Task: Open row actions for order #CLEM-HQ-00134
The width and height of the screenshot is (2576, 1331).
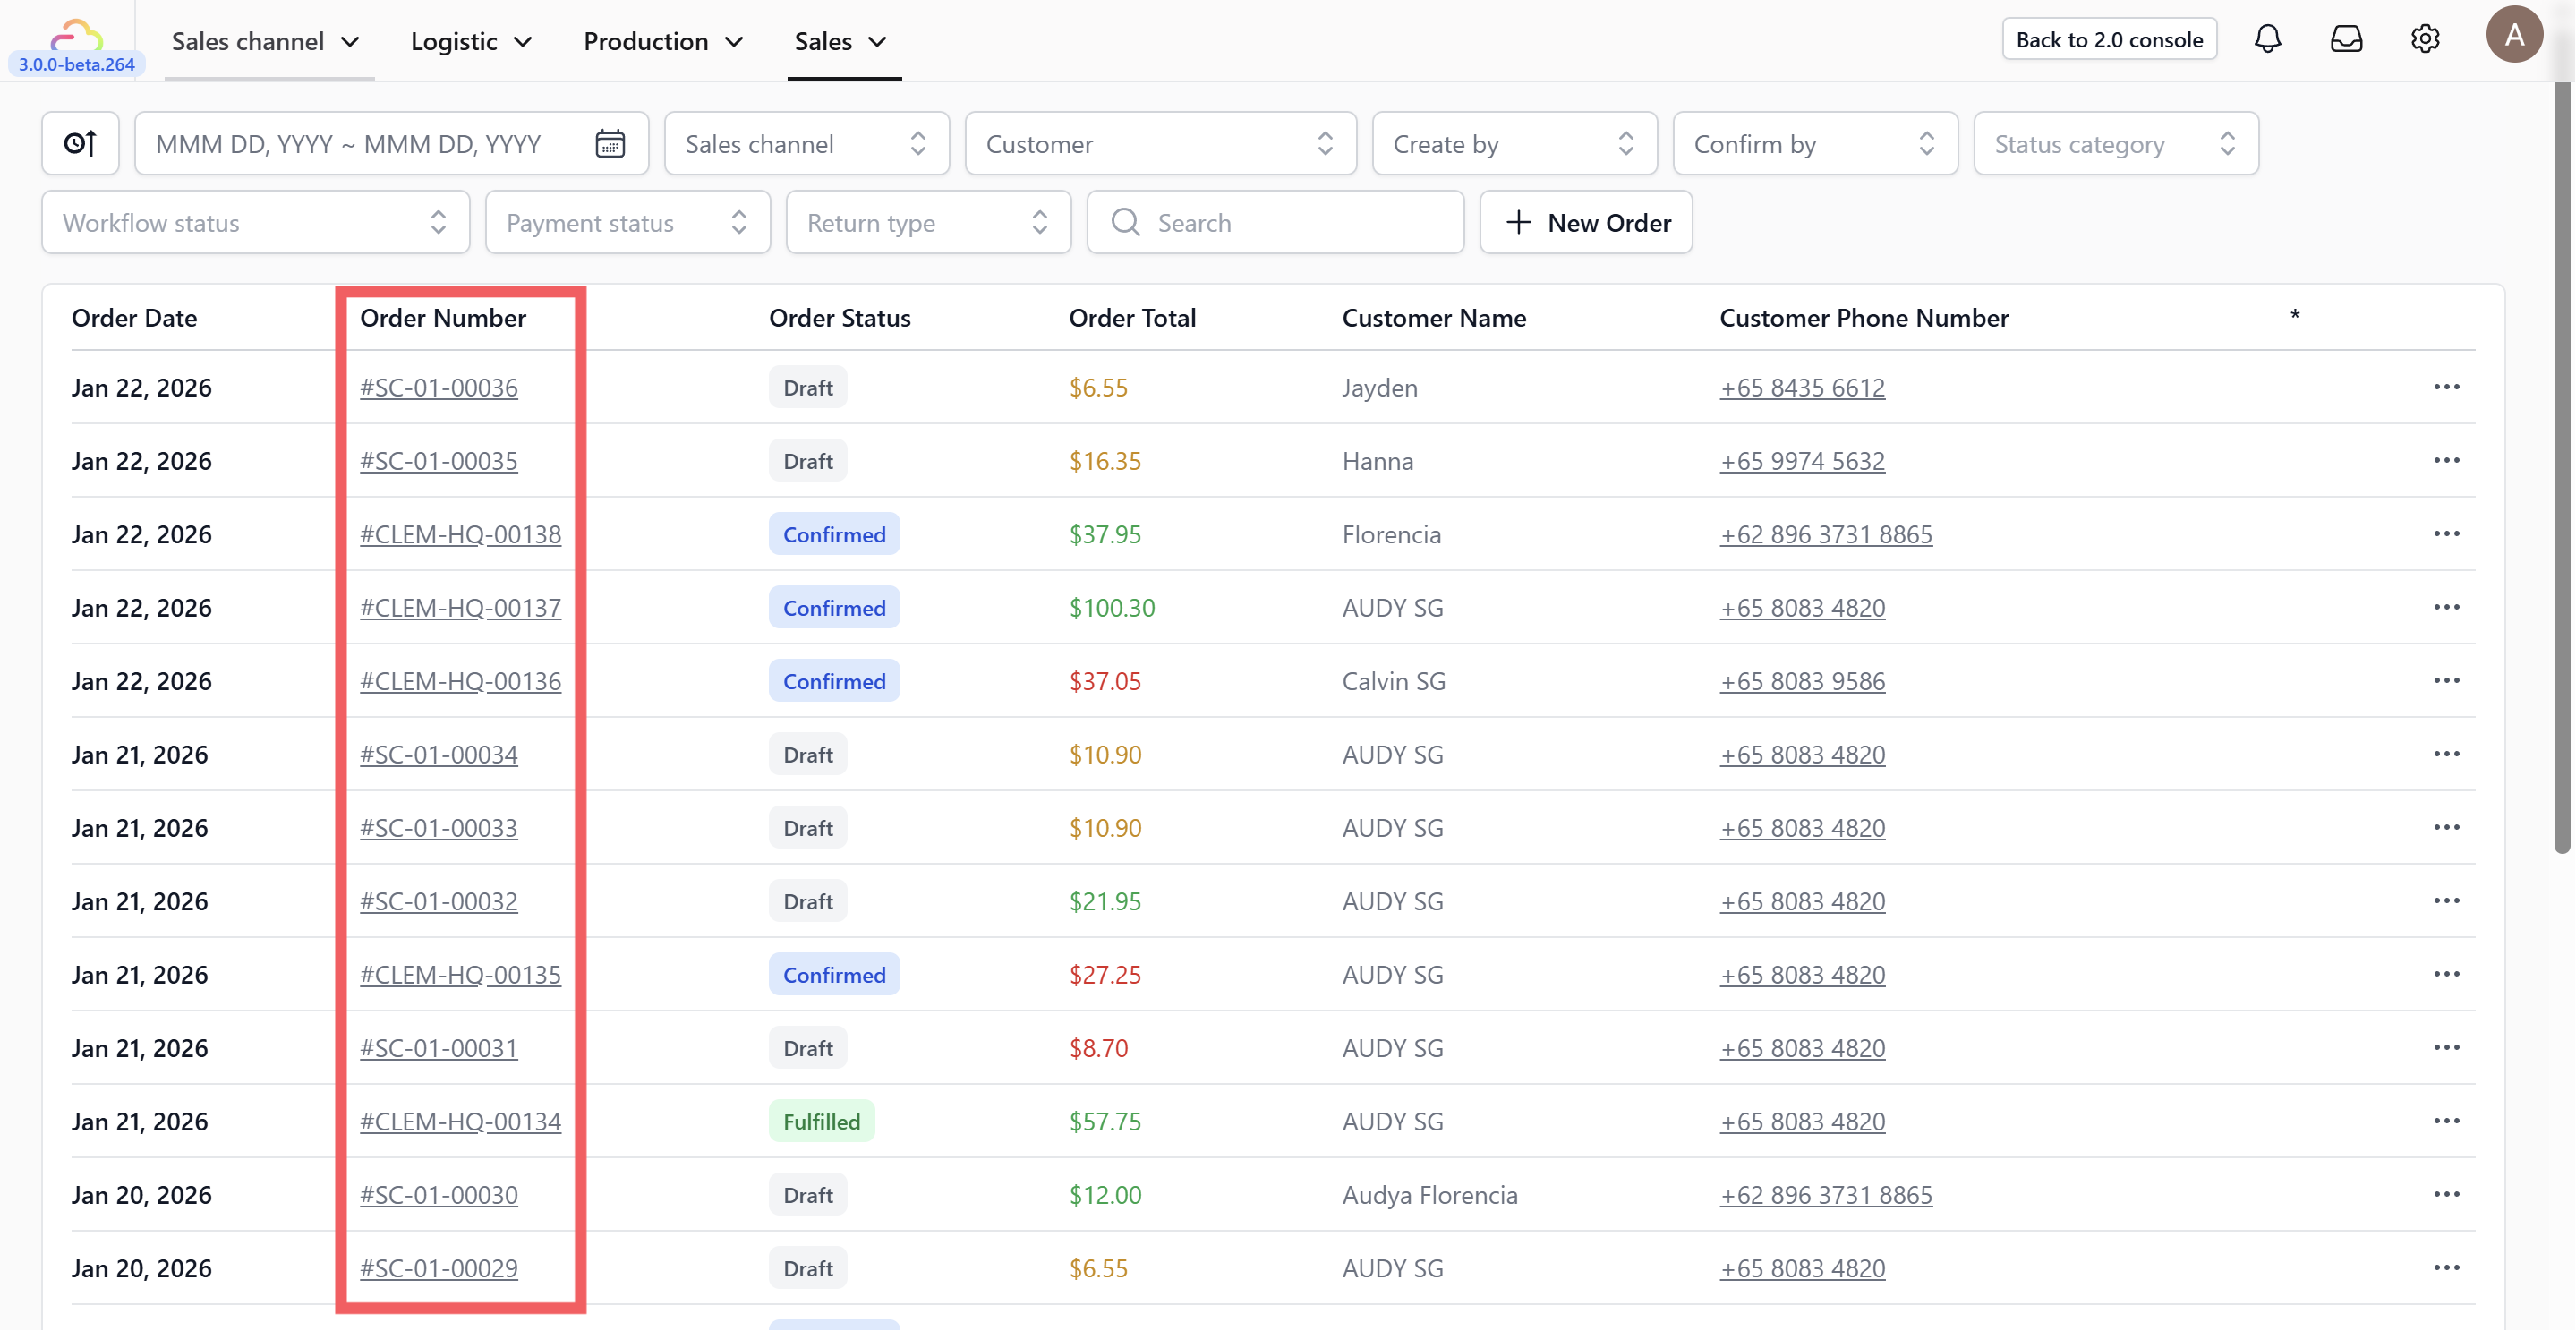Action: click(x=2446, y=1121)
